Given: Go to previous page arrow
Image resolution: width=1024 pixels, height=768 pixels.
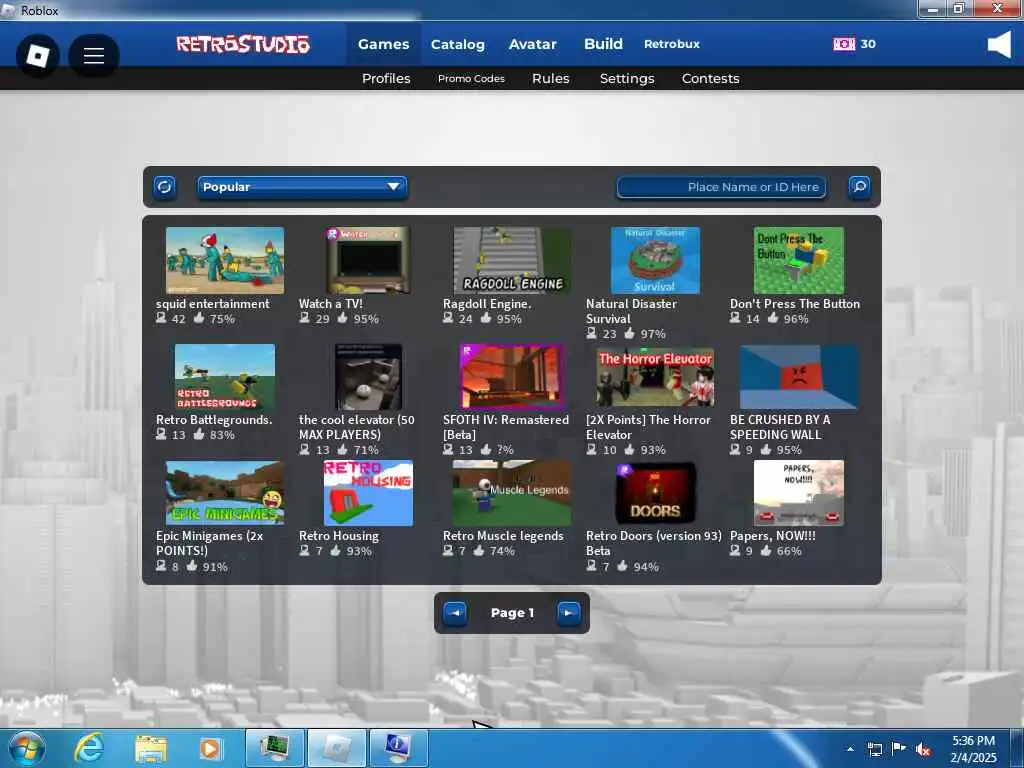Looking at the screenshot, I should (x=455, y=613).
